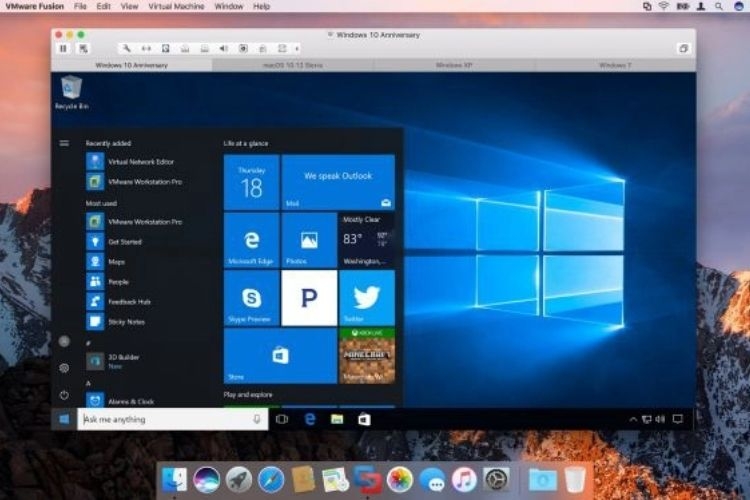Viewport: 750px width, 500px height.
Task: Open VM settings via the wrench icon
Action: pos(126,48)
